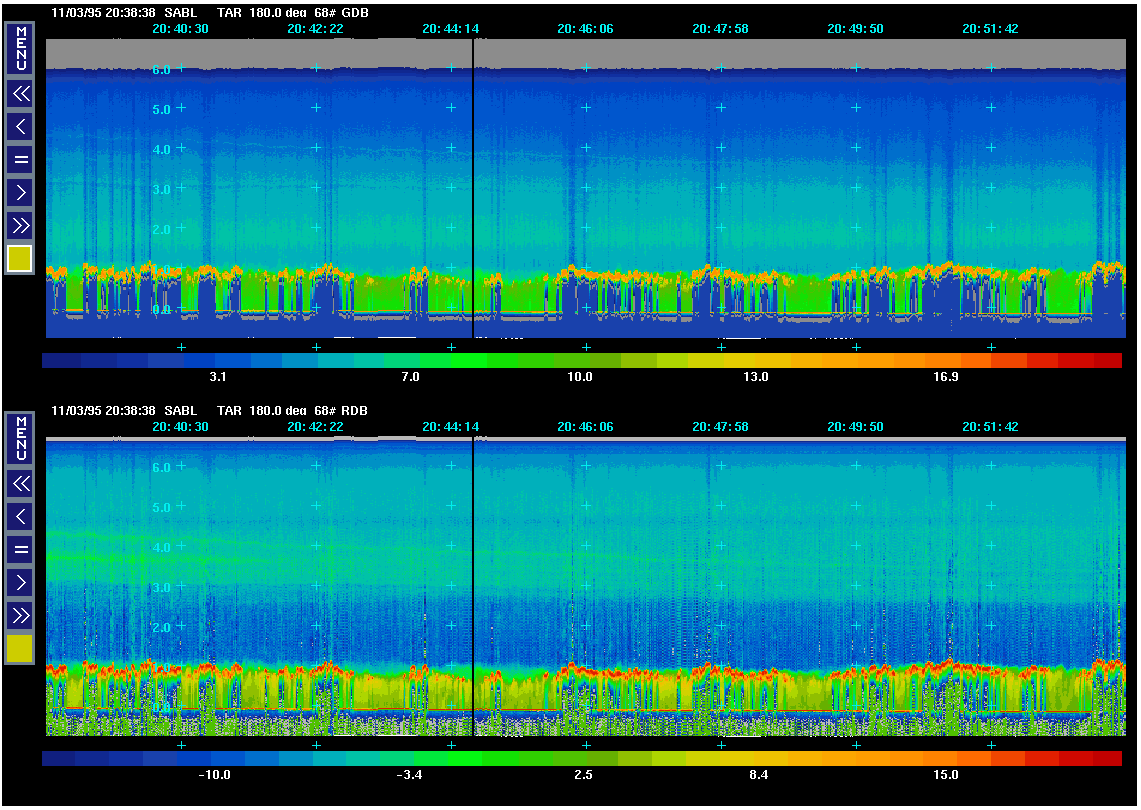Click the 20:46:06 time label above the top plot
The width and height of the screenshot is (1141, 810).
(x=585, y=29)
